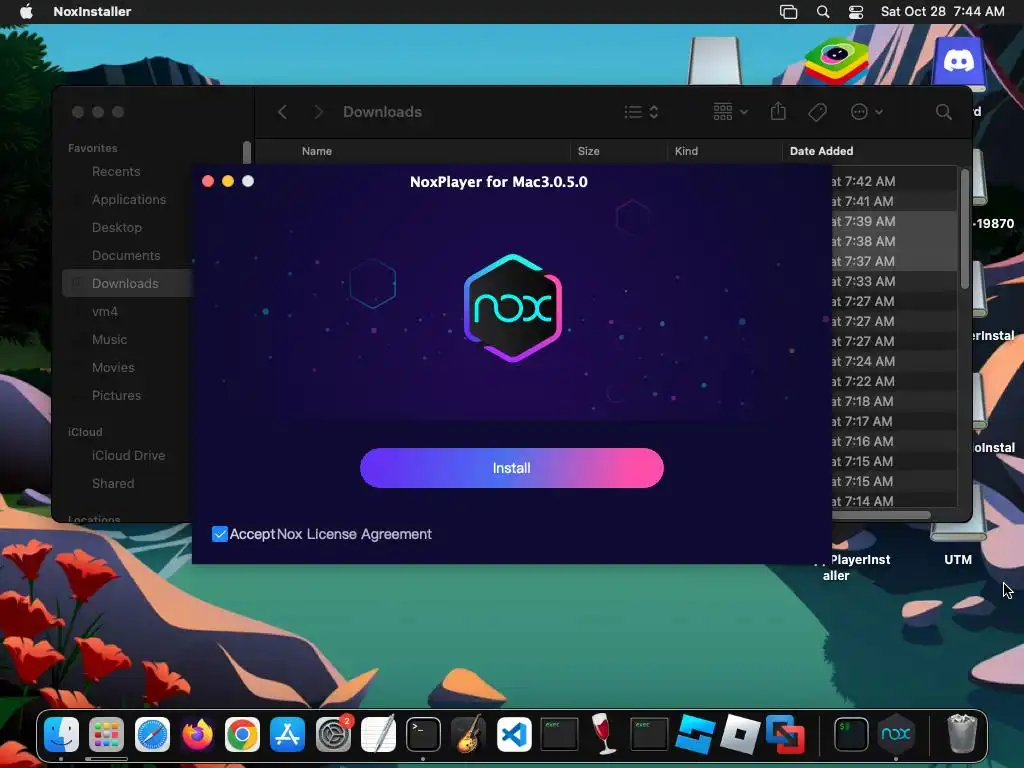
Task: Click the Finder Share button
Action: pos(778,112)
